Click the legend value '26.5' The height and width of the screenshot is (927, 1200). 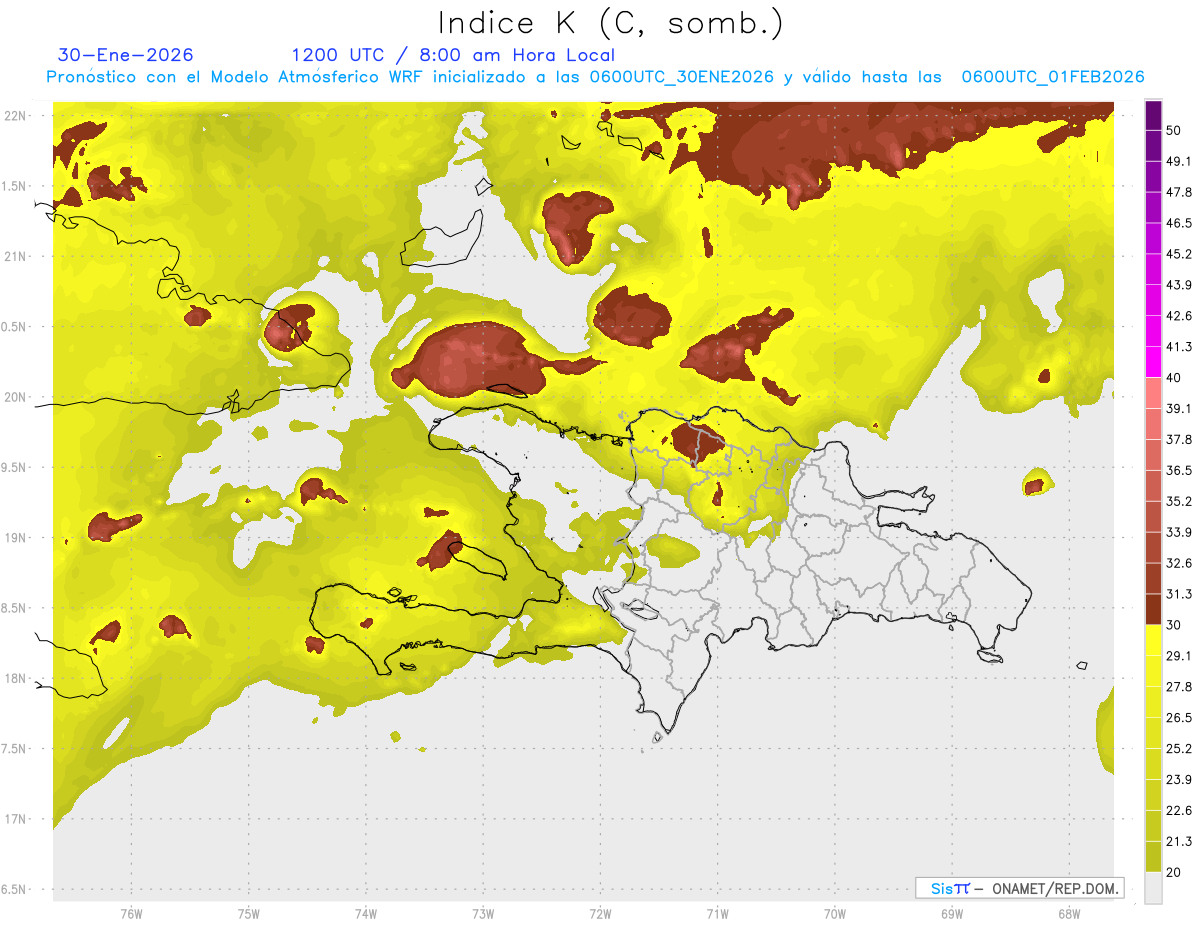(1179, 718)
